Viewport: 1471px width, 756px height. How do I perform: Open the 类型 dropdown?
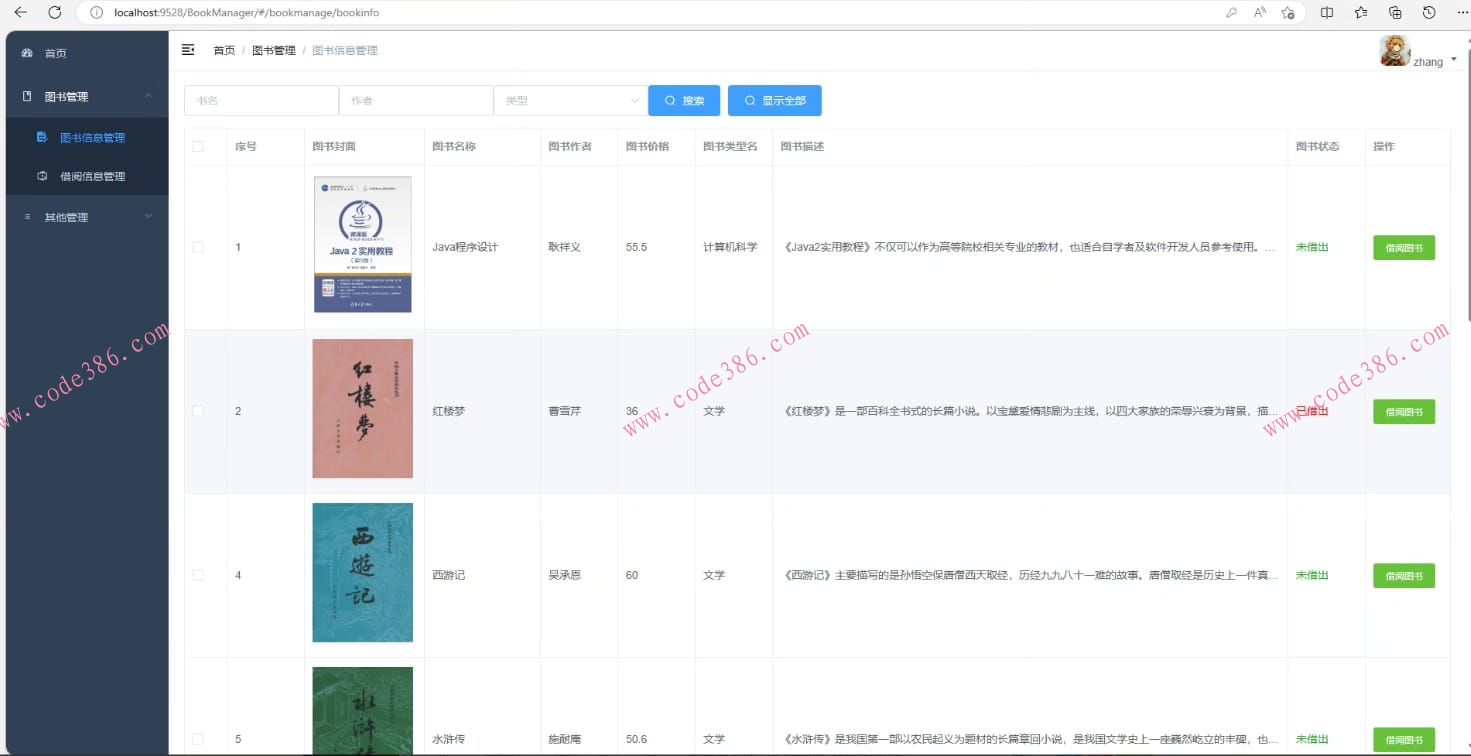[570, 100]
